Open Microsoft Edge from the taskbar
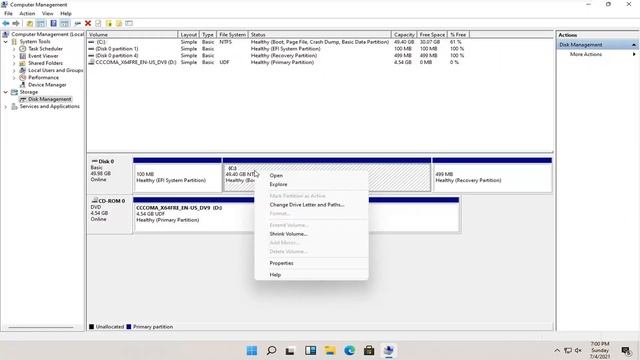 pos(349,351)
